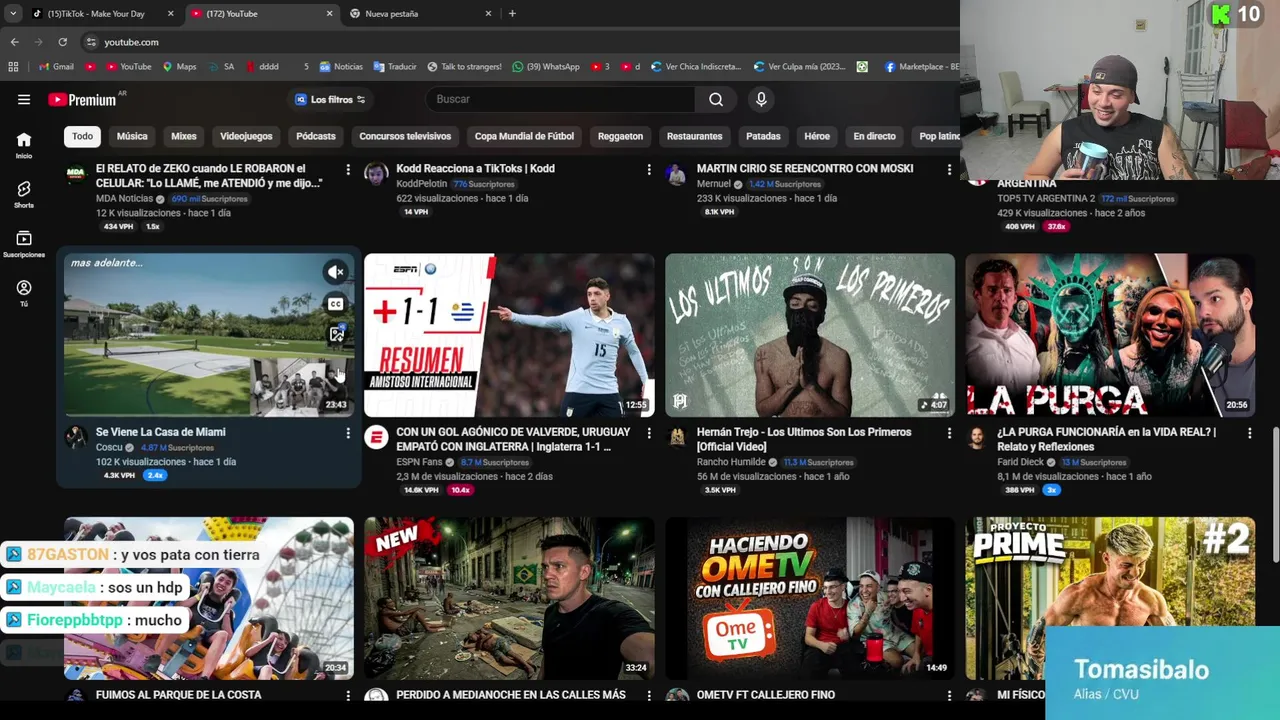Toggle captions on the Casa de Miami preview
The height and width of the screenshot is (720, 1280).
[x=336, y=304]
